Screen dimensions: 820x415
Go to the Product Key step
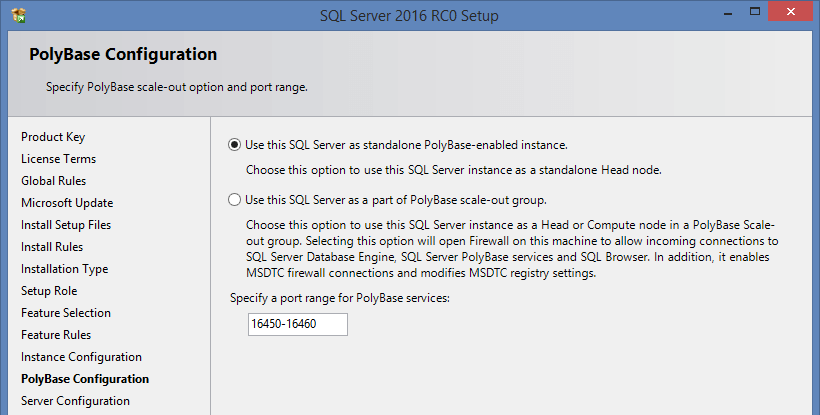53,137
